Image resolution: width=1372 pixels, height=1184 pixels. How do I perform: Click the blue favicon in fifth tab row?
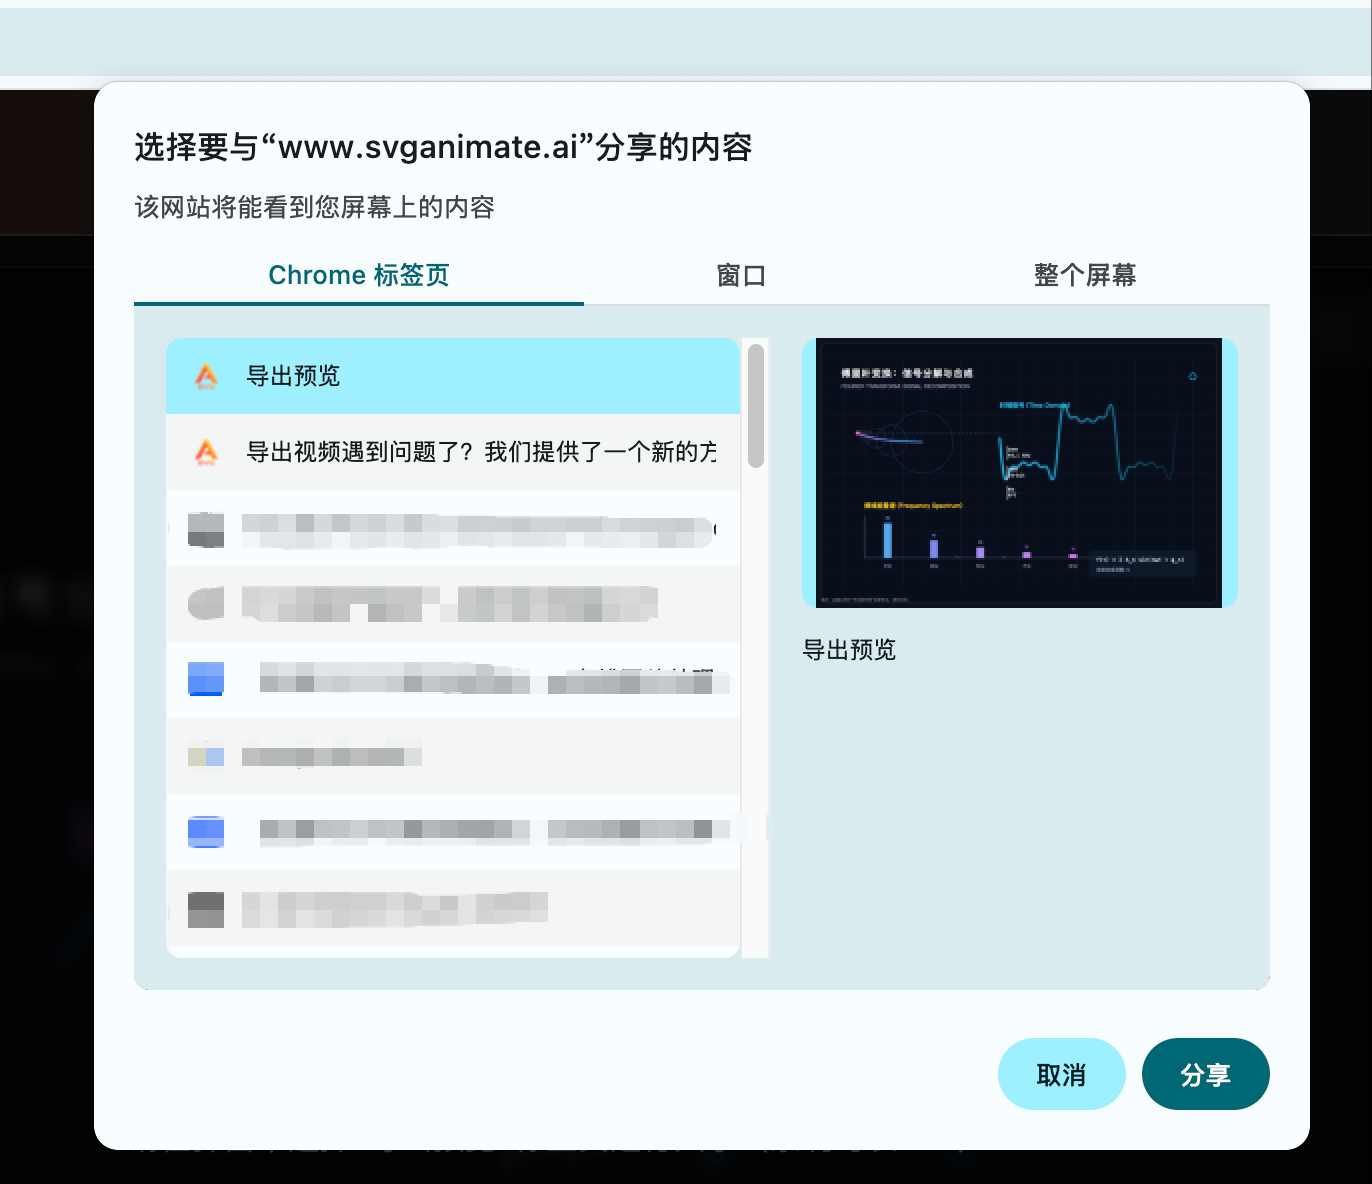click(206, 679)
